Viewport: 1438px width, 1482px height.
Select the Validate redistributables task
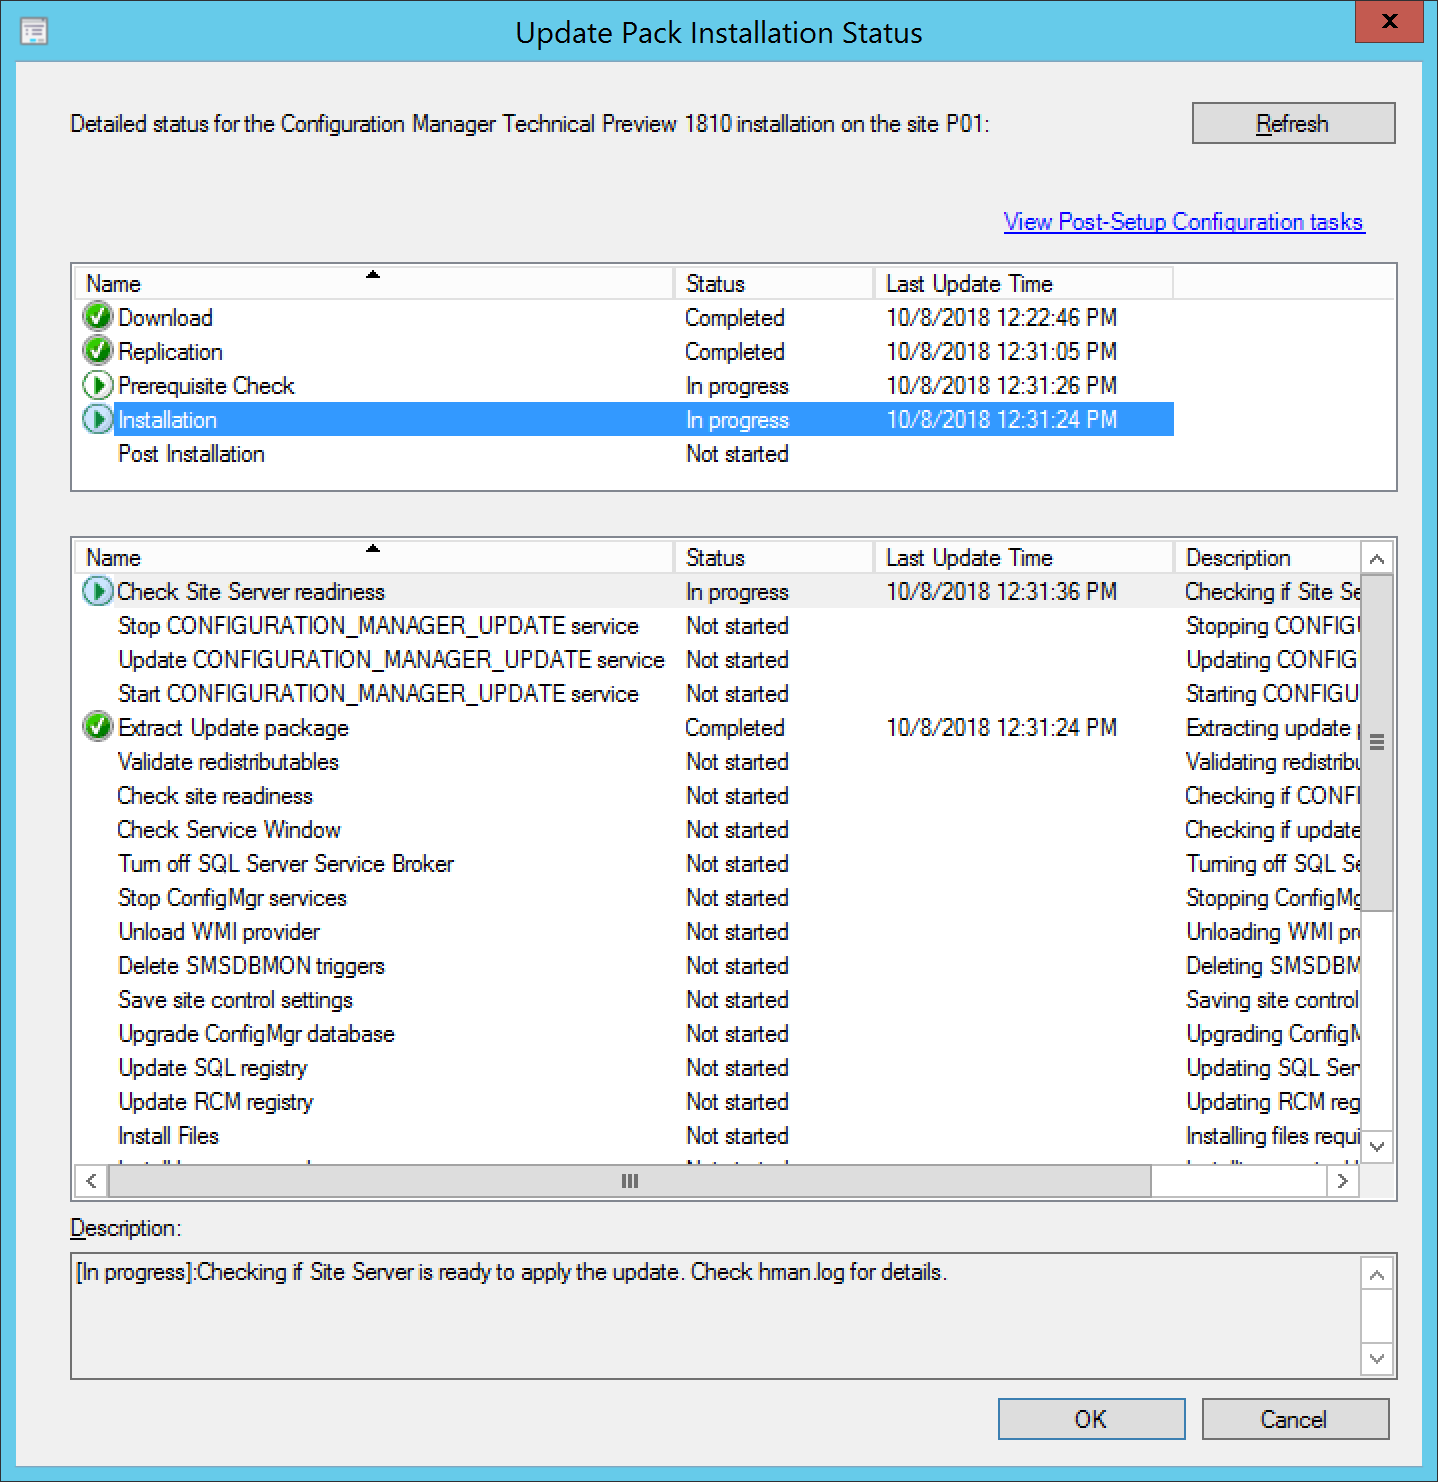(718, 762)
